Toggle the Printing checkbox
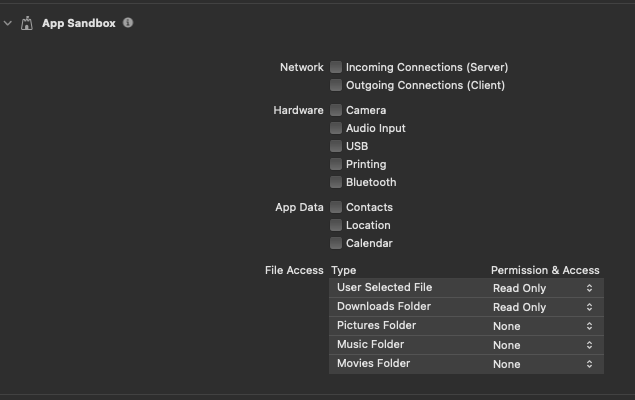The image size is (635, 400). pyautogui.click(x=336, y=164)
